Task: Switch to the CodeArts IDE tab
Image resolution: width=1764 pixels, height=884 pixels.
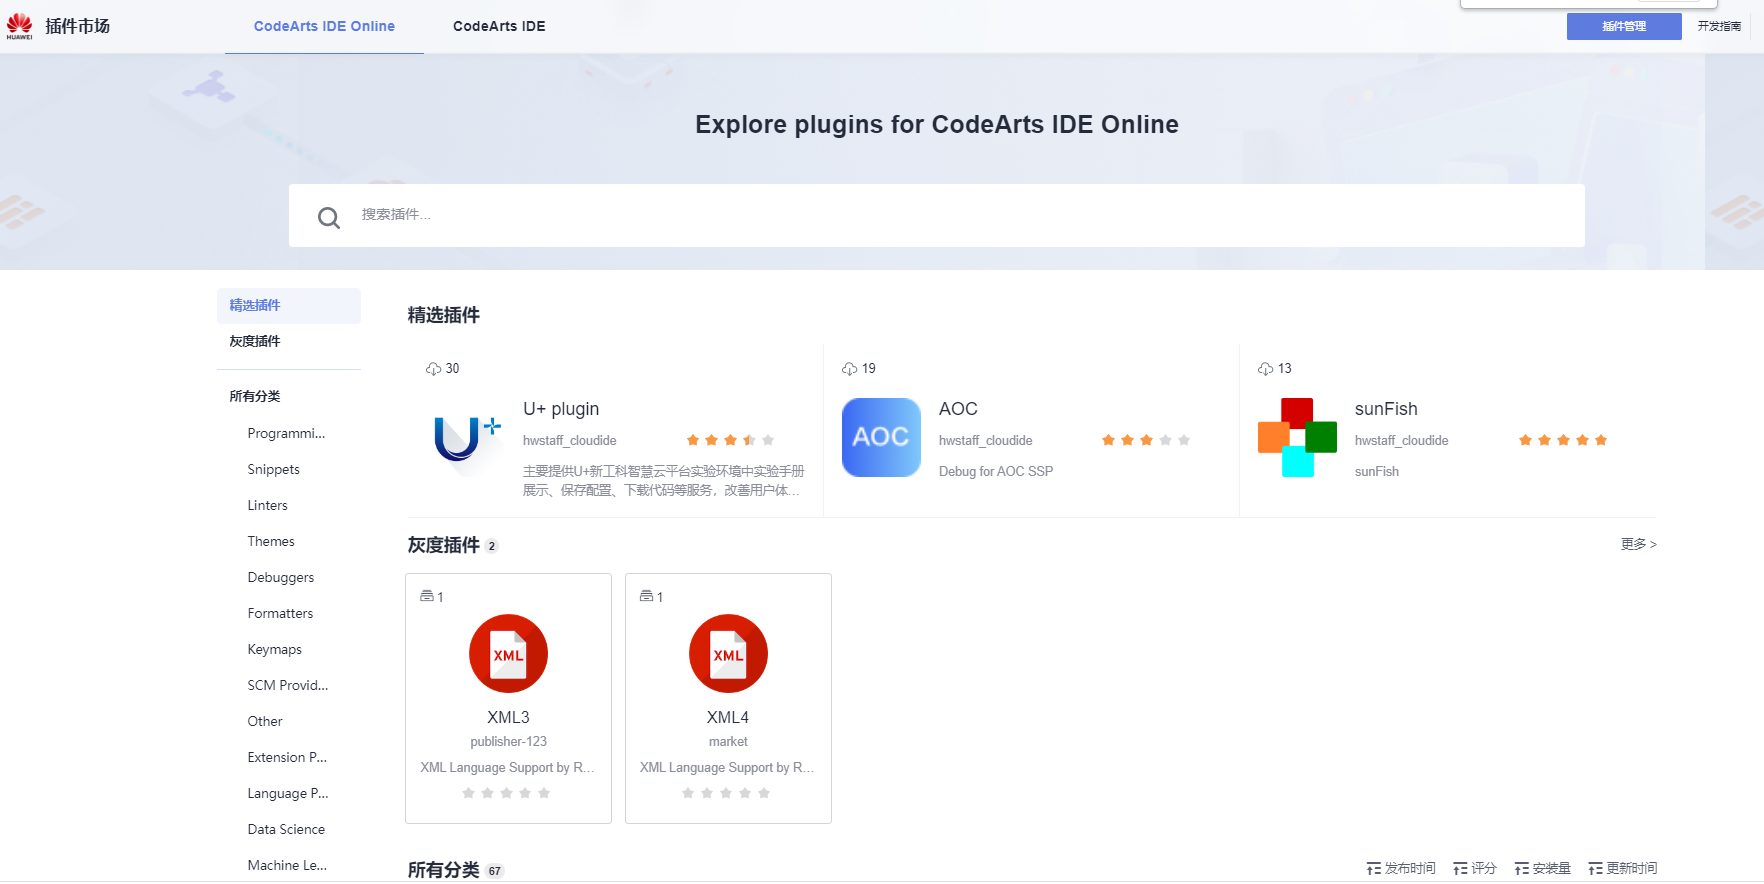Action: [x=499, y=26]
